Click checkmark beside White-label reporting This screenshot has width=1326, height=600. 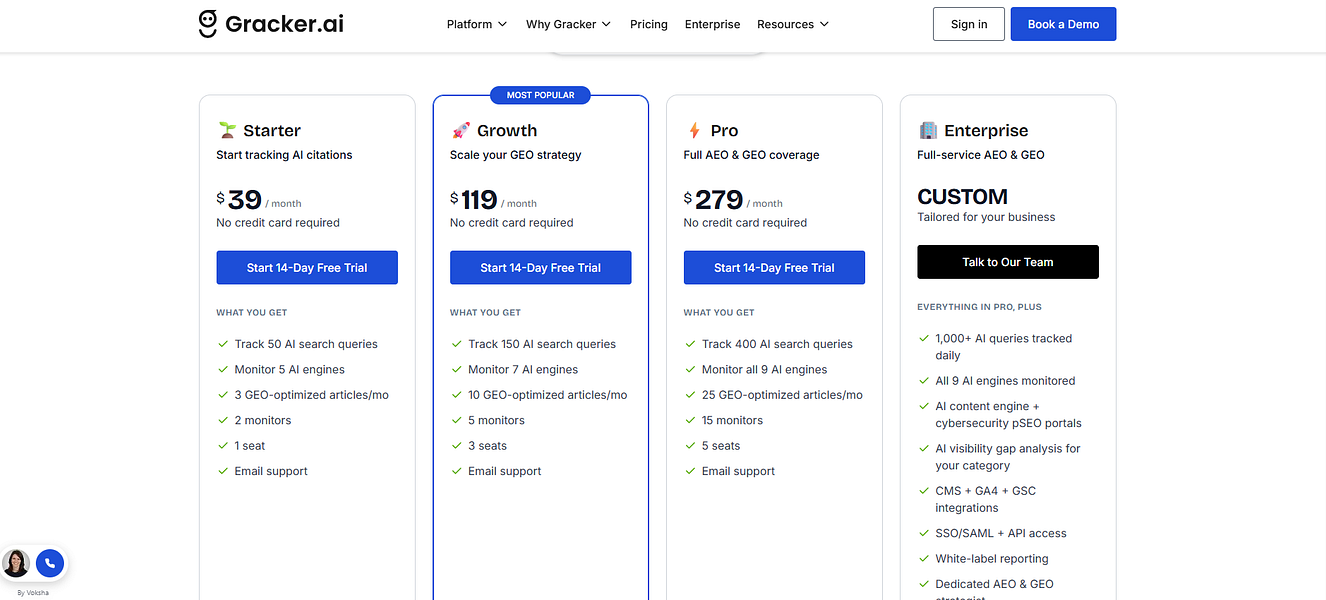(x=925, y=559)
